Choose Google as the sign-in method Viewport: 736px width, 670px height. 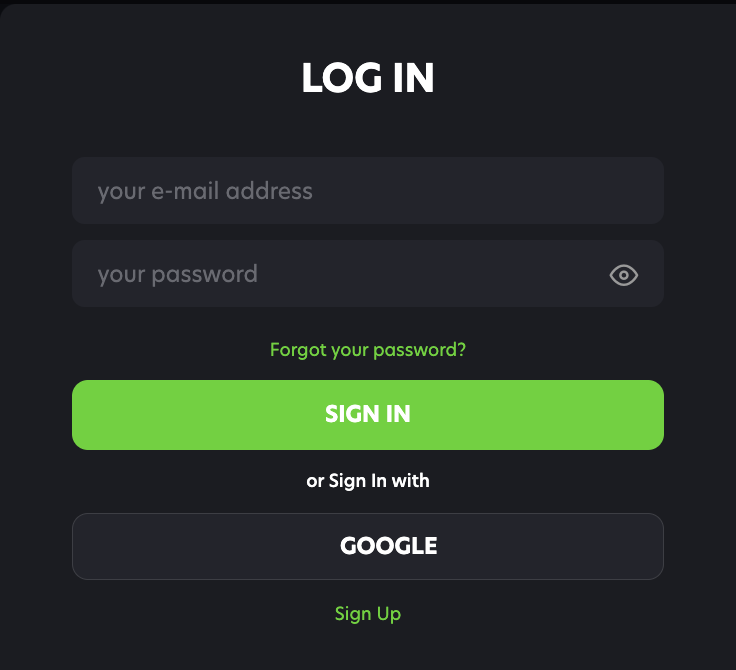coord(368,546)
